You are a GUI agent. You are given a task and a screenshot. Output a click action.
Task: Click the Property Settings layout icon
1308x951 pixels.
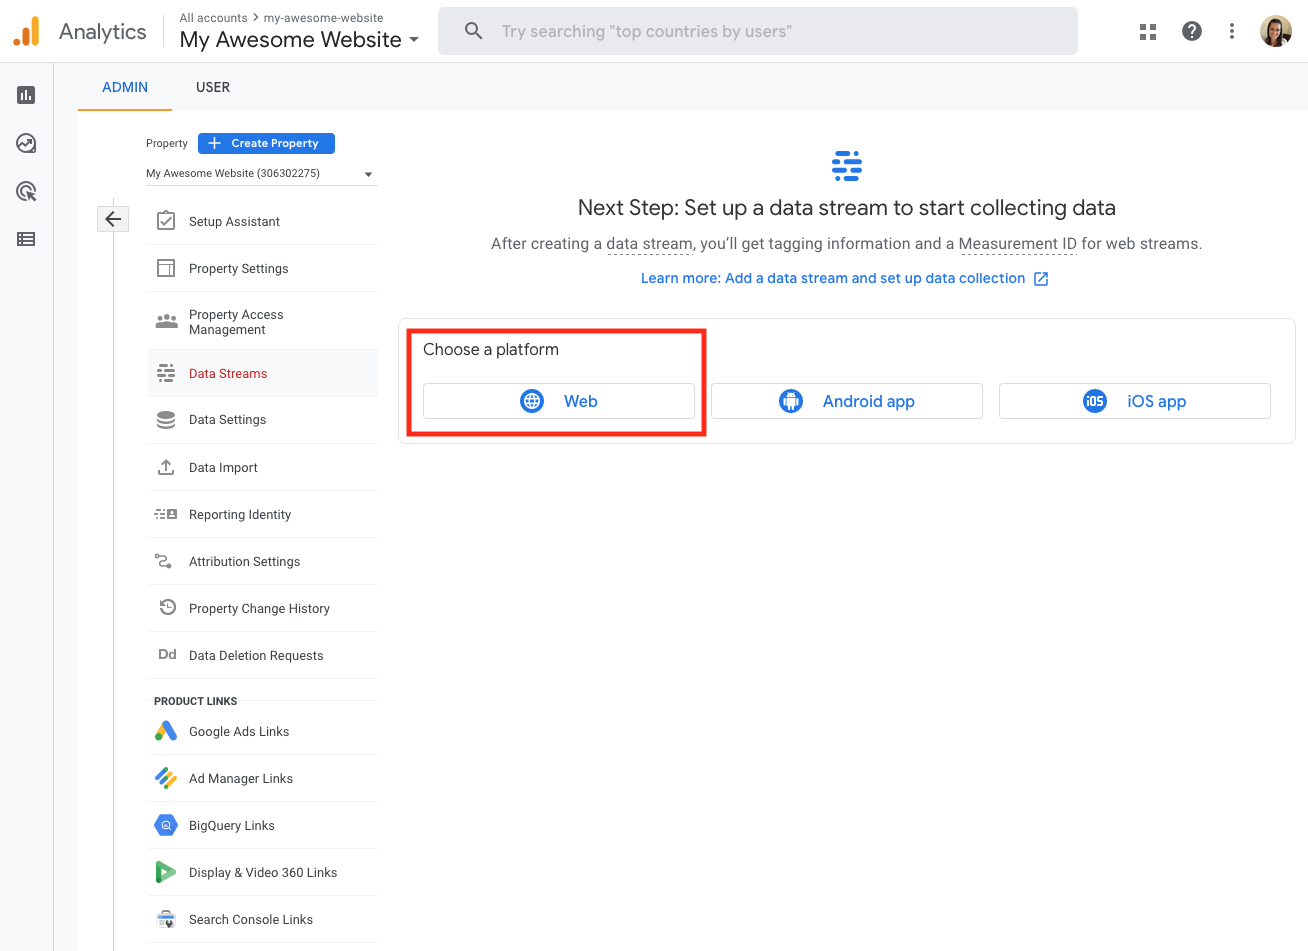[166, 268]
